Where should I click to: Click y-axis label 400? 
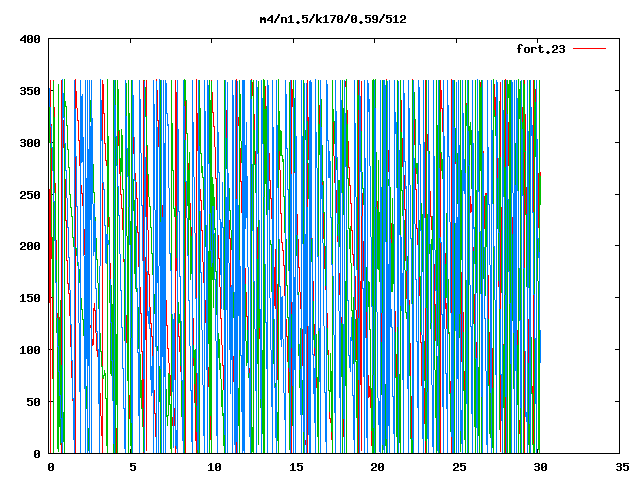pos(30,39)
